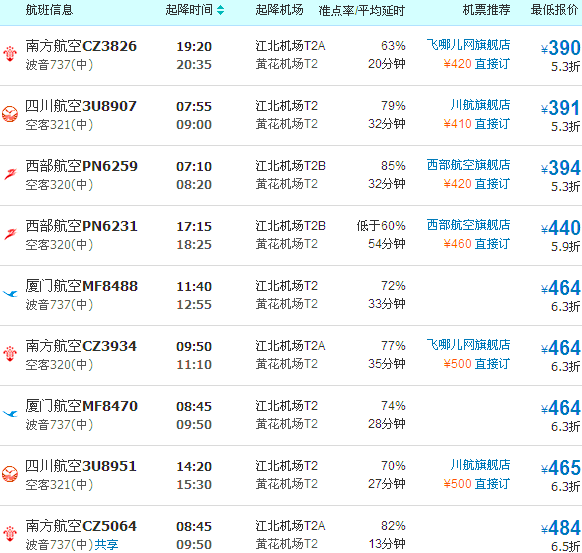
Task: Click the 起降机场 column header
Action: click(279, 10)
